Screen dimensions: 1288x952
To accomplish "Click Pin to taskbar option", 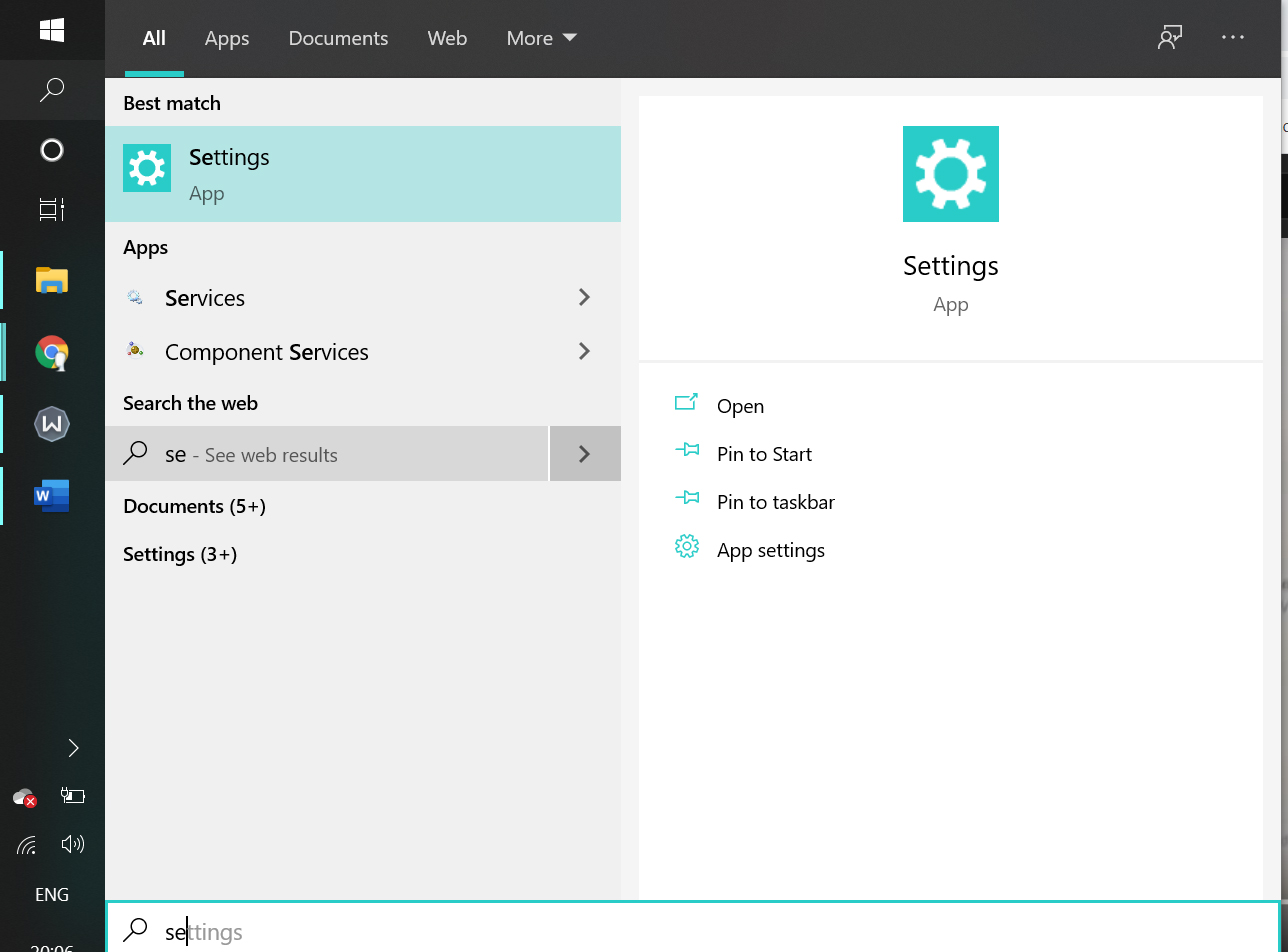I will pyautogui.click(x=775, y=502).
